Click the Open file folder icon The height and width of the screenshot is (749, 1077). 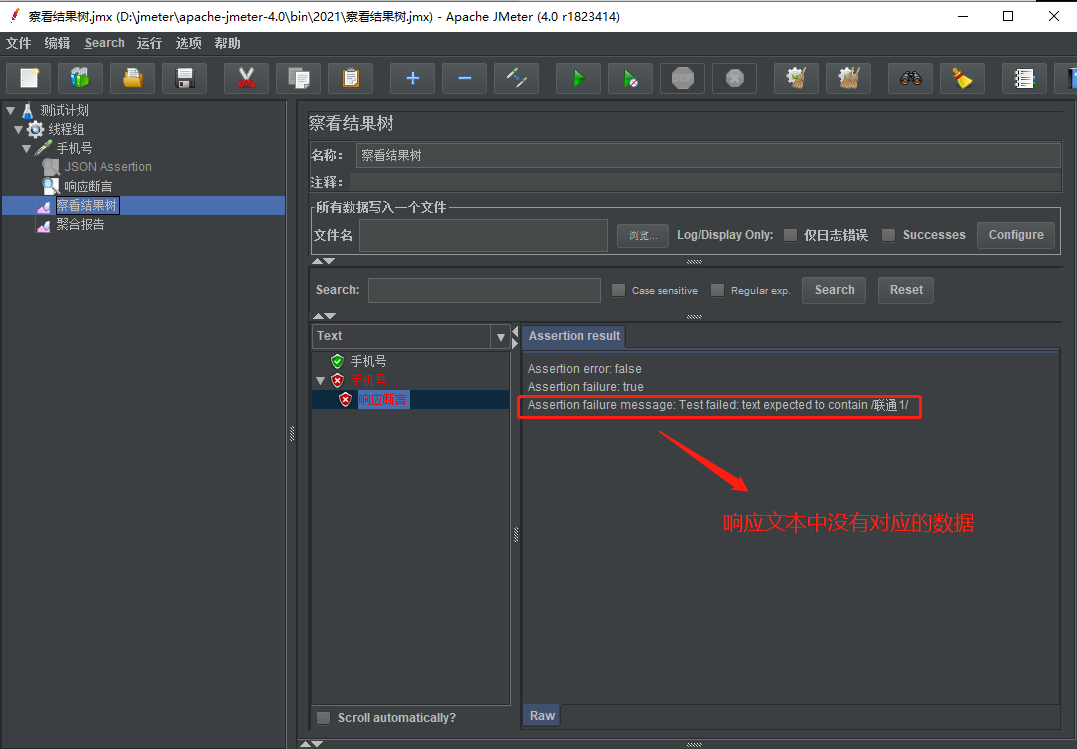click(133, 78)
